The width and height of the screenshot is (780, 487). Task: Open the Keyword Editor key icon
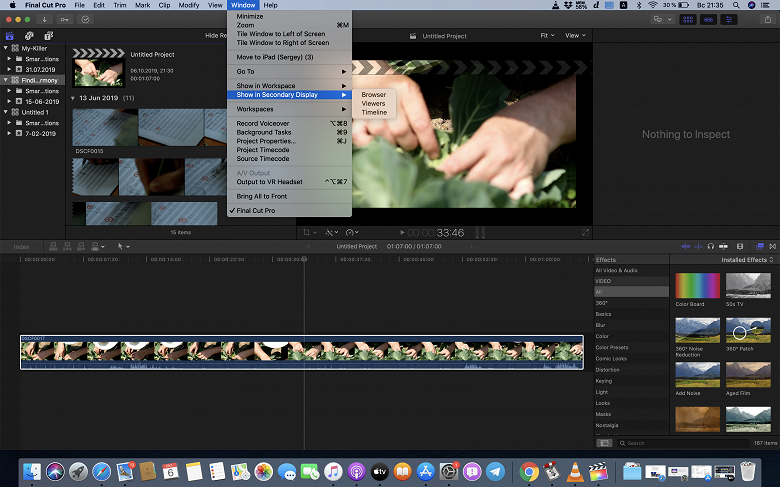point(65,19)
